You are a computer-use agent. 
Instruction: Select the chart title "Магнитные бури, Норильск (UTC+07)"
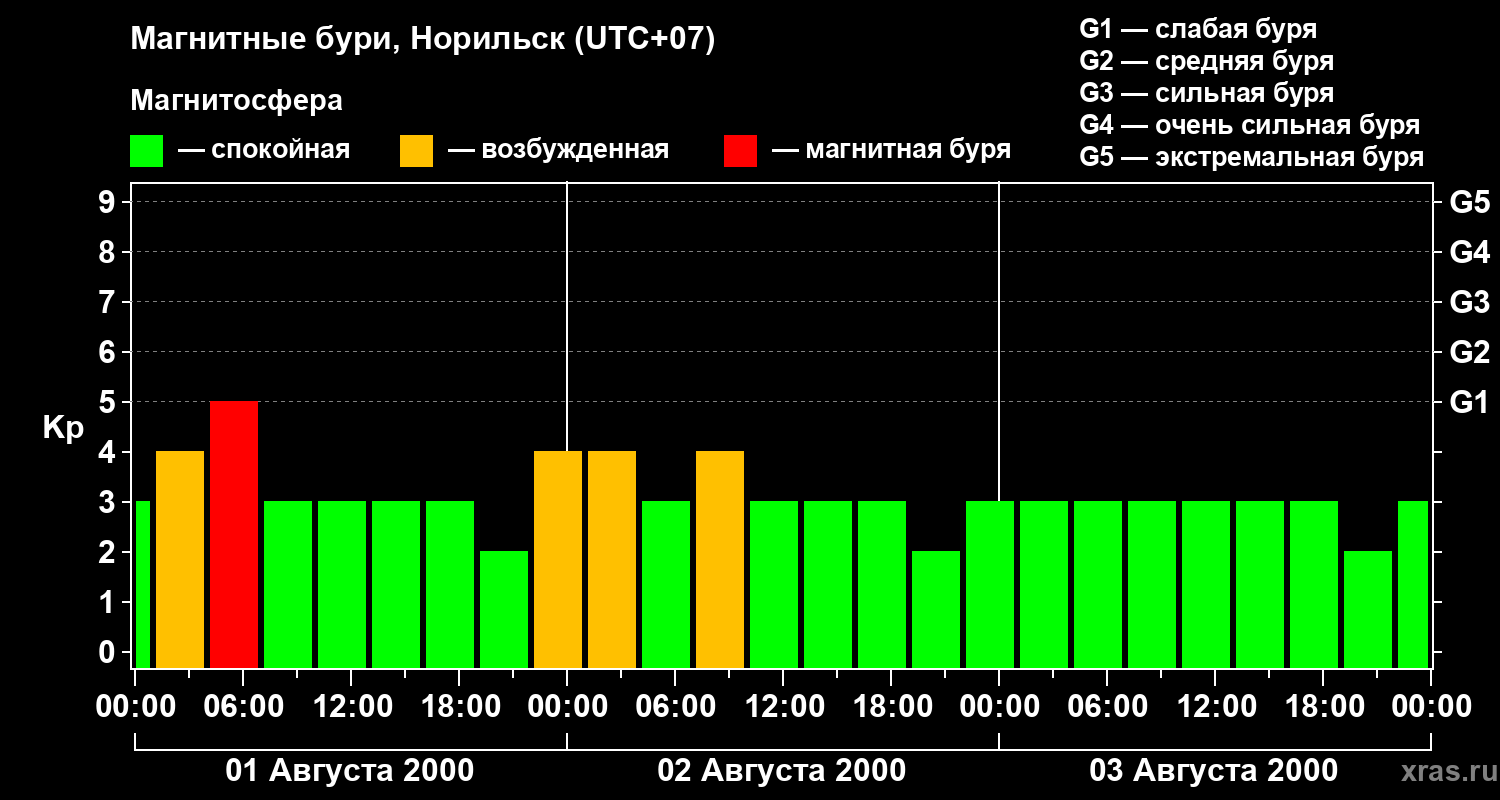tap(423, 40)
